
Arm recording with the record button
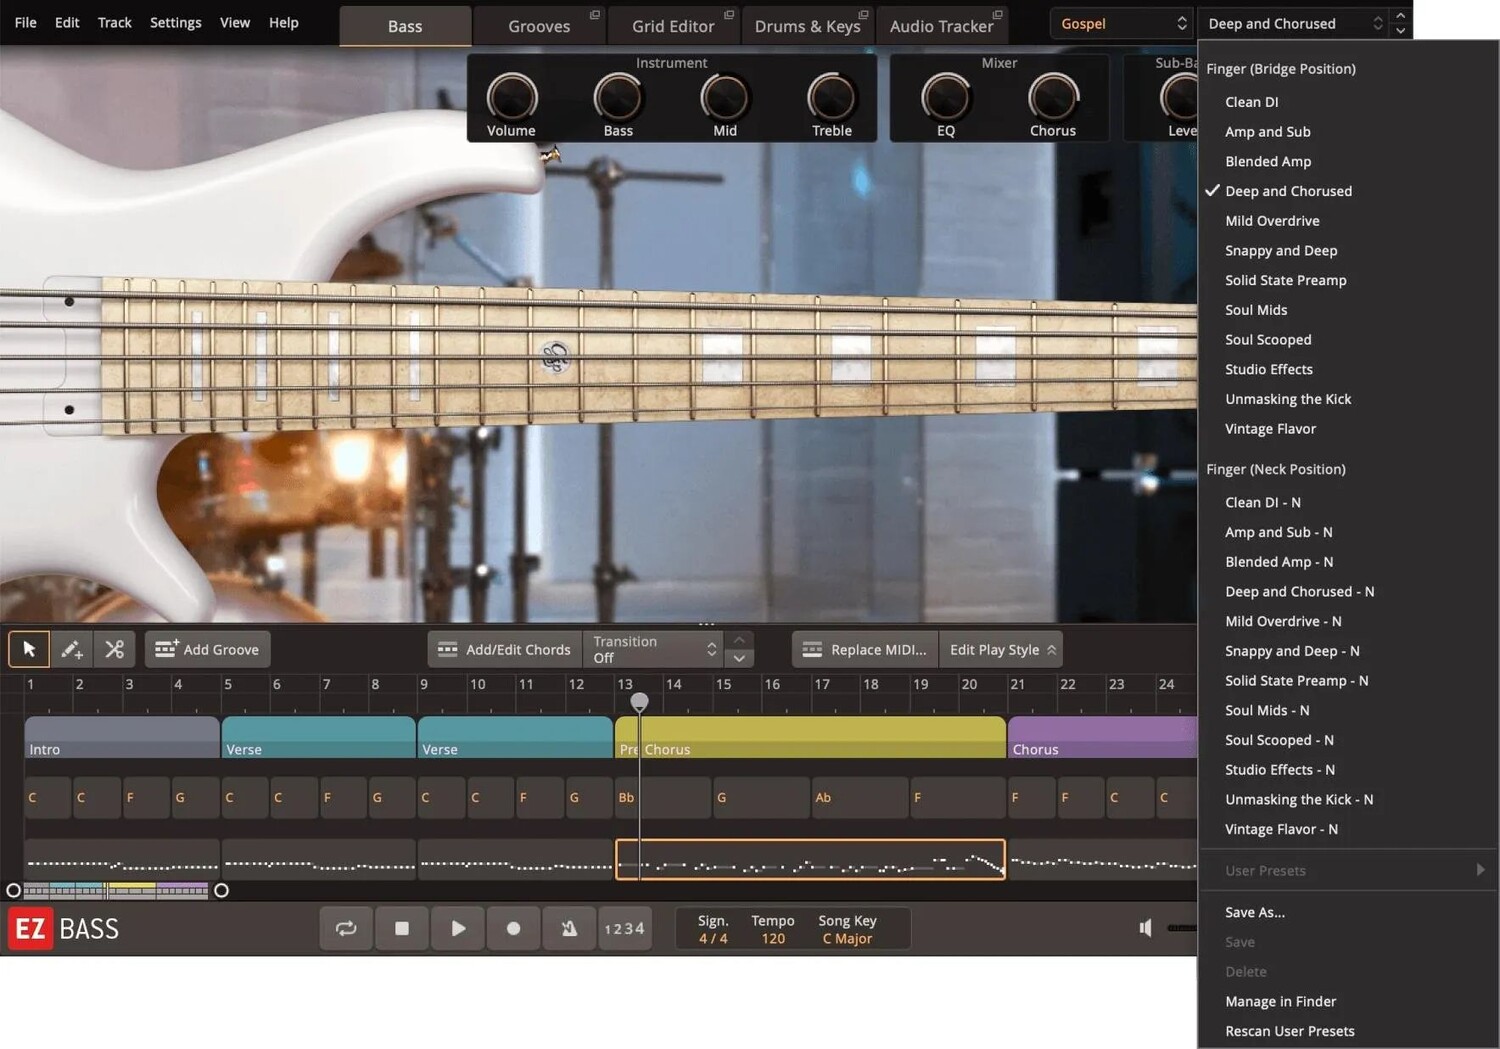(513, 928)
